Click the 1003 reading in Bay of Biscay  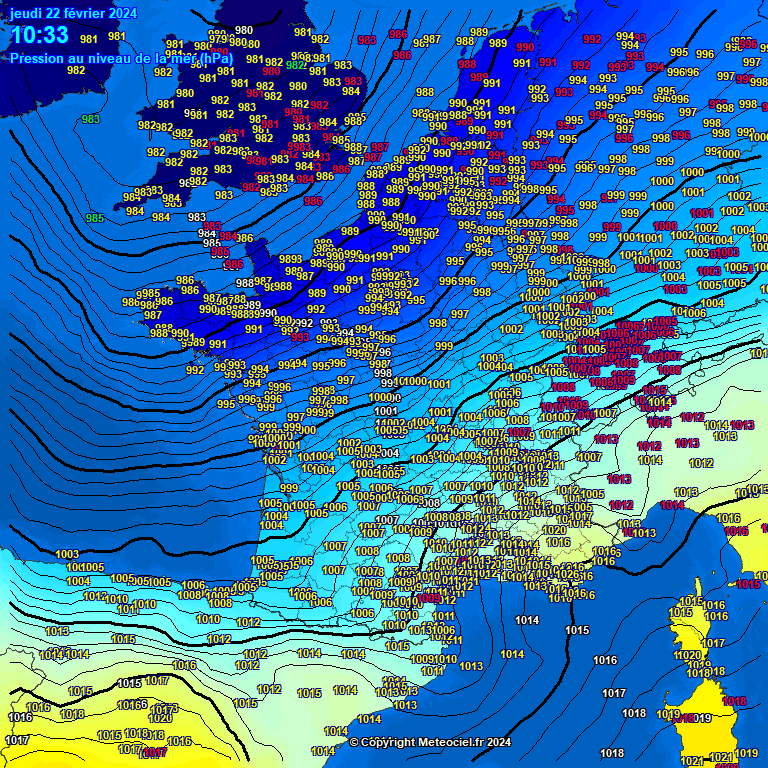click(67, 554)
